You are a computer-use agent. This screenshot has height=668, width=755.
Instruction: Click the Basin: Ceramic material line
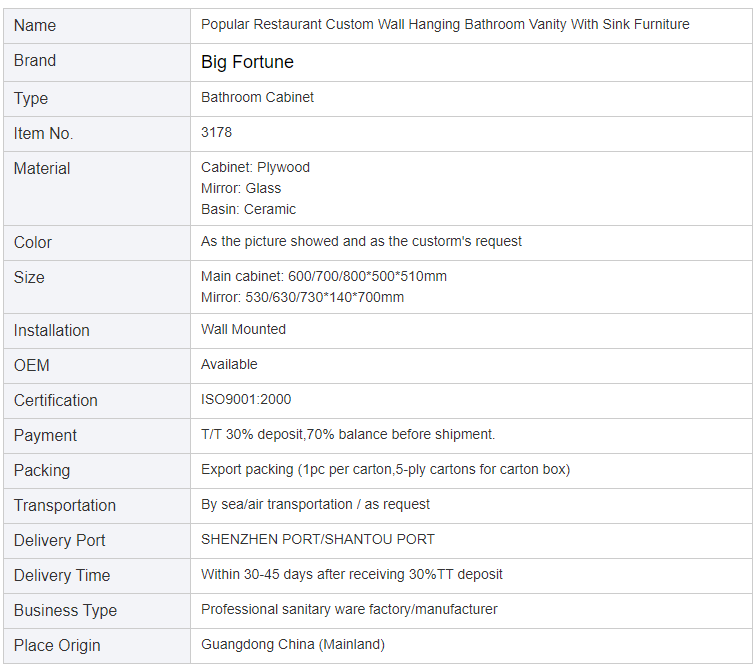[x=248, y=210]
